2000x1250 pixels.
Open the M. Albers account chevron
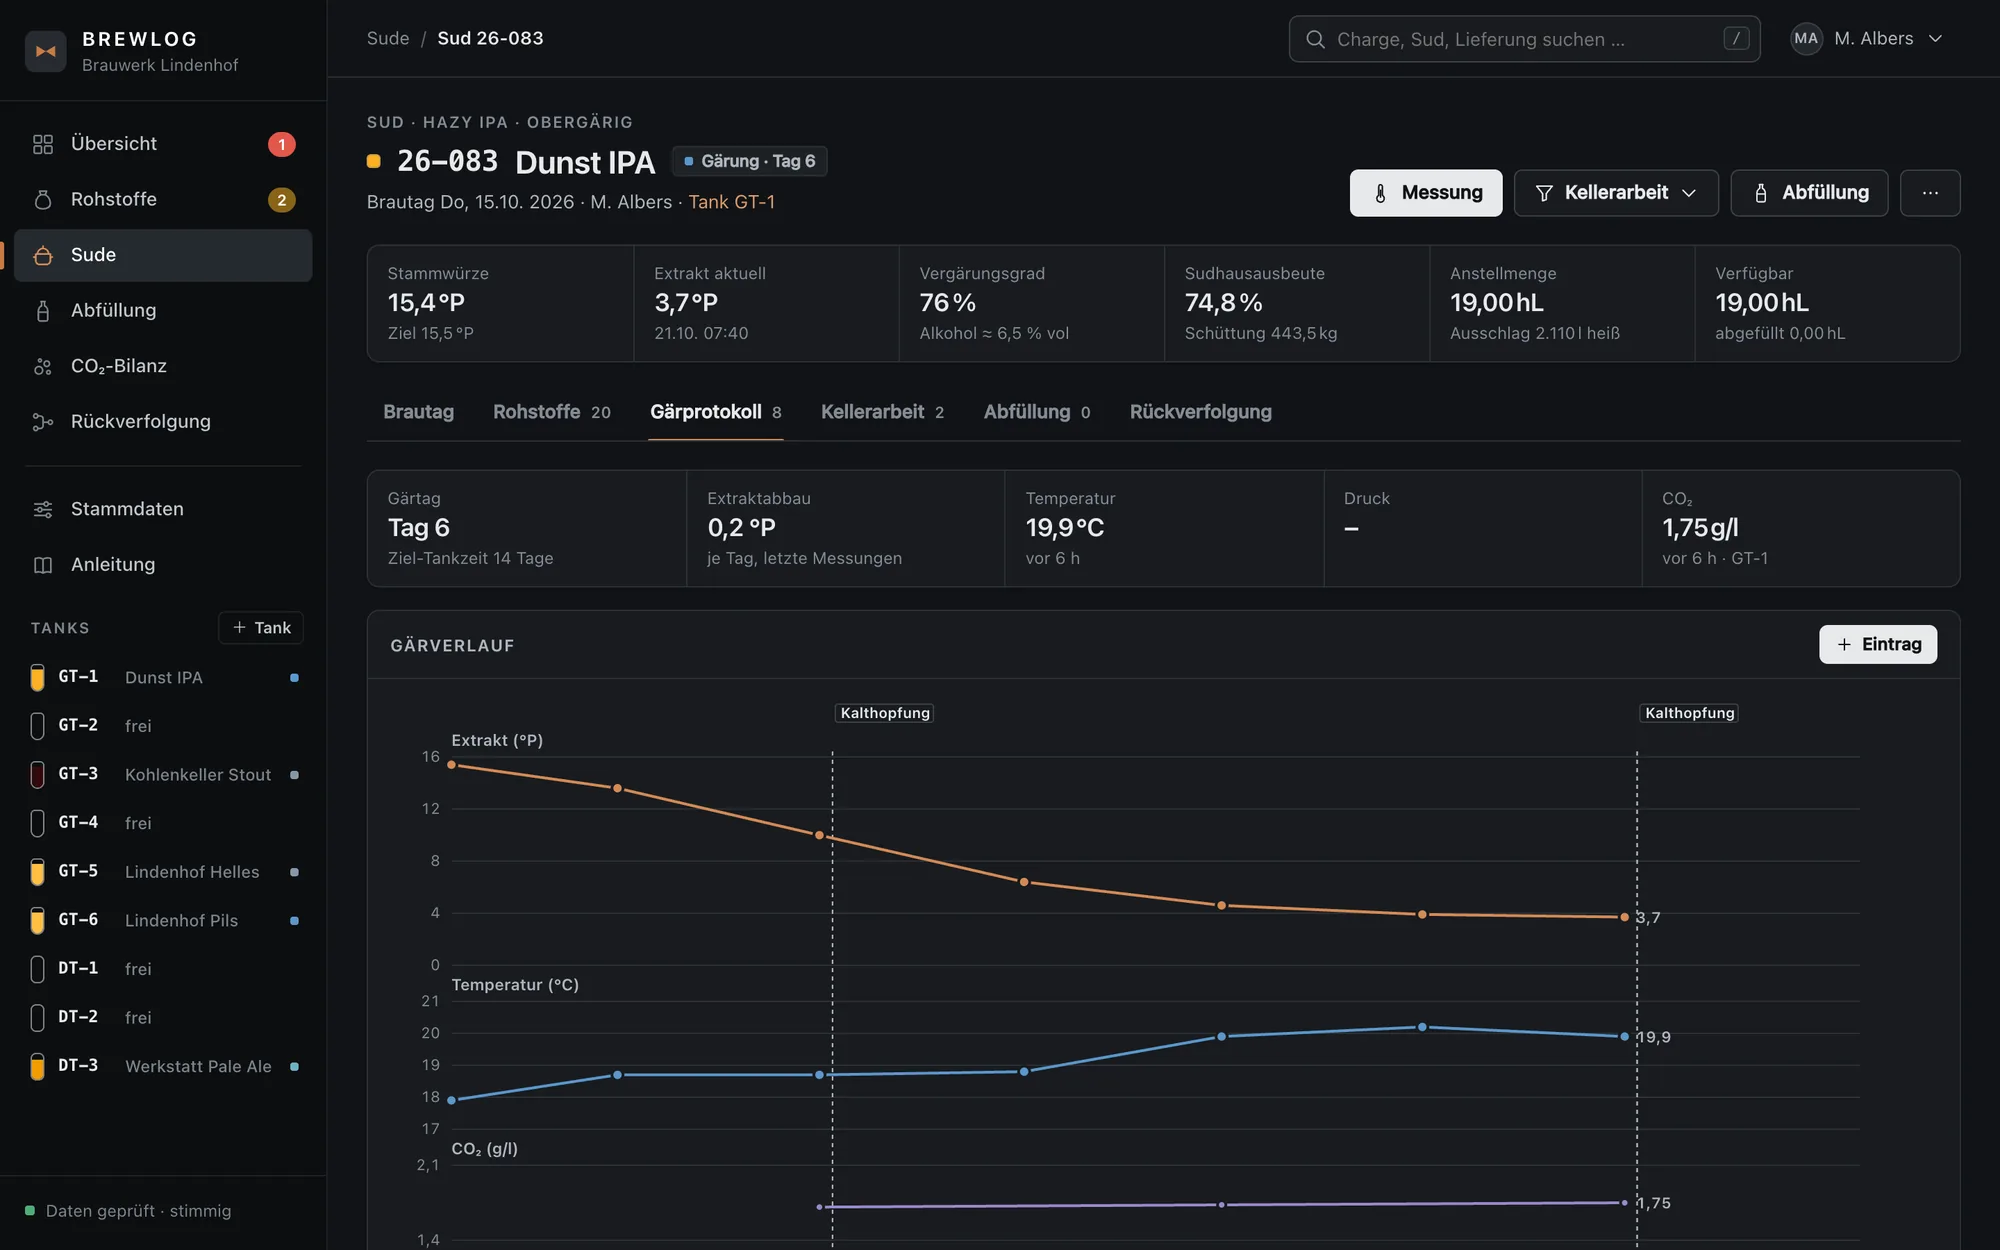pyautogui.click(x=1935, y=39)
